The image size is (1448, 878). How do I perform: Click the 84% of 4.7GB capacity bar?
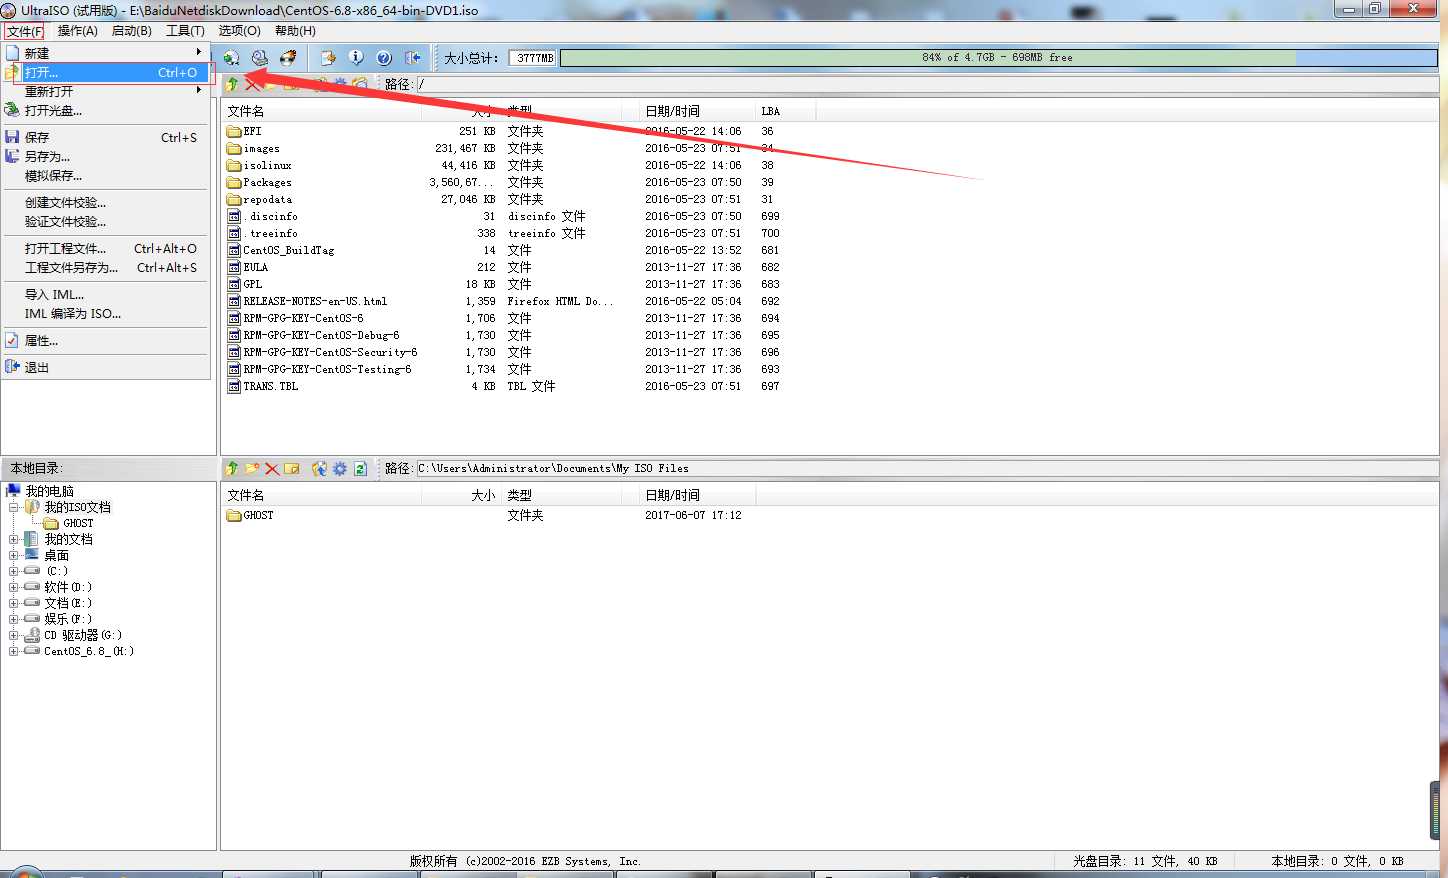(x=998, y=58)
